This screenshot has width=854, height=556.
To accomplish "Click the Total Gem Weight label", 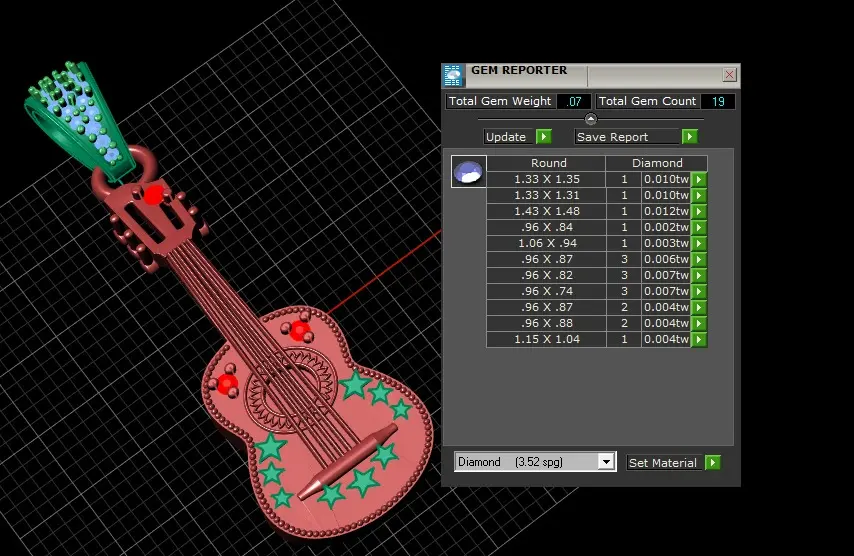I will (x=500, y=101).
